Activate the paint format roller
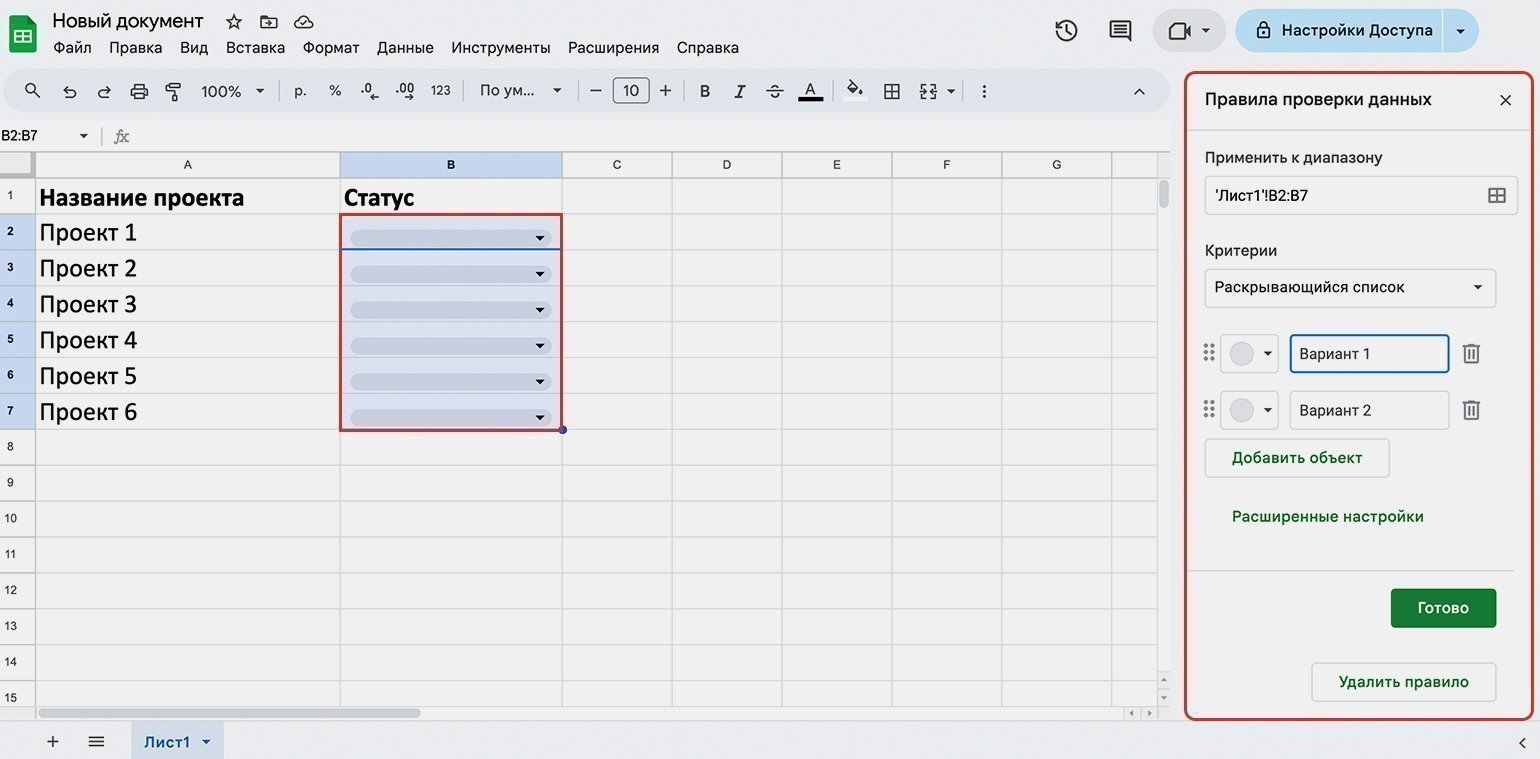1540x759 pixels. 173,91
